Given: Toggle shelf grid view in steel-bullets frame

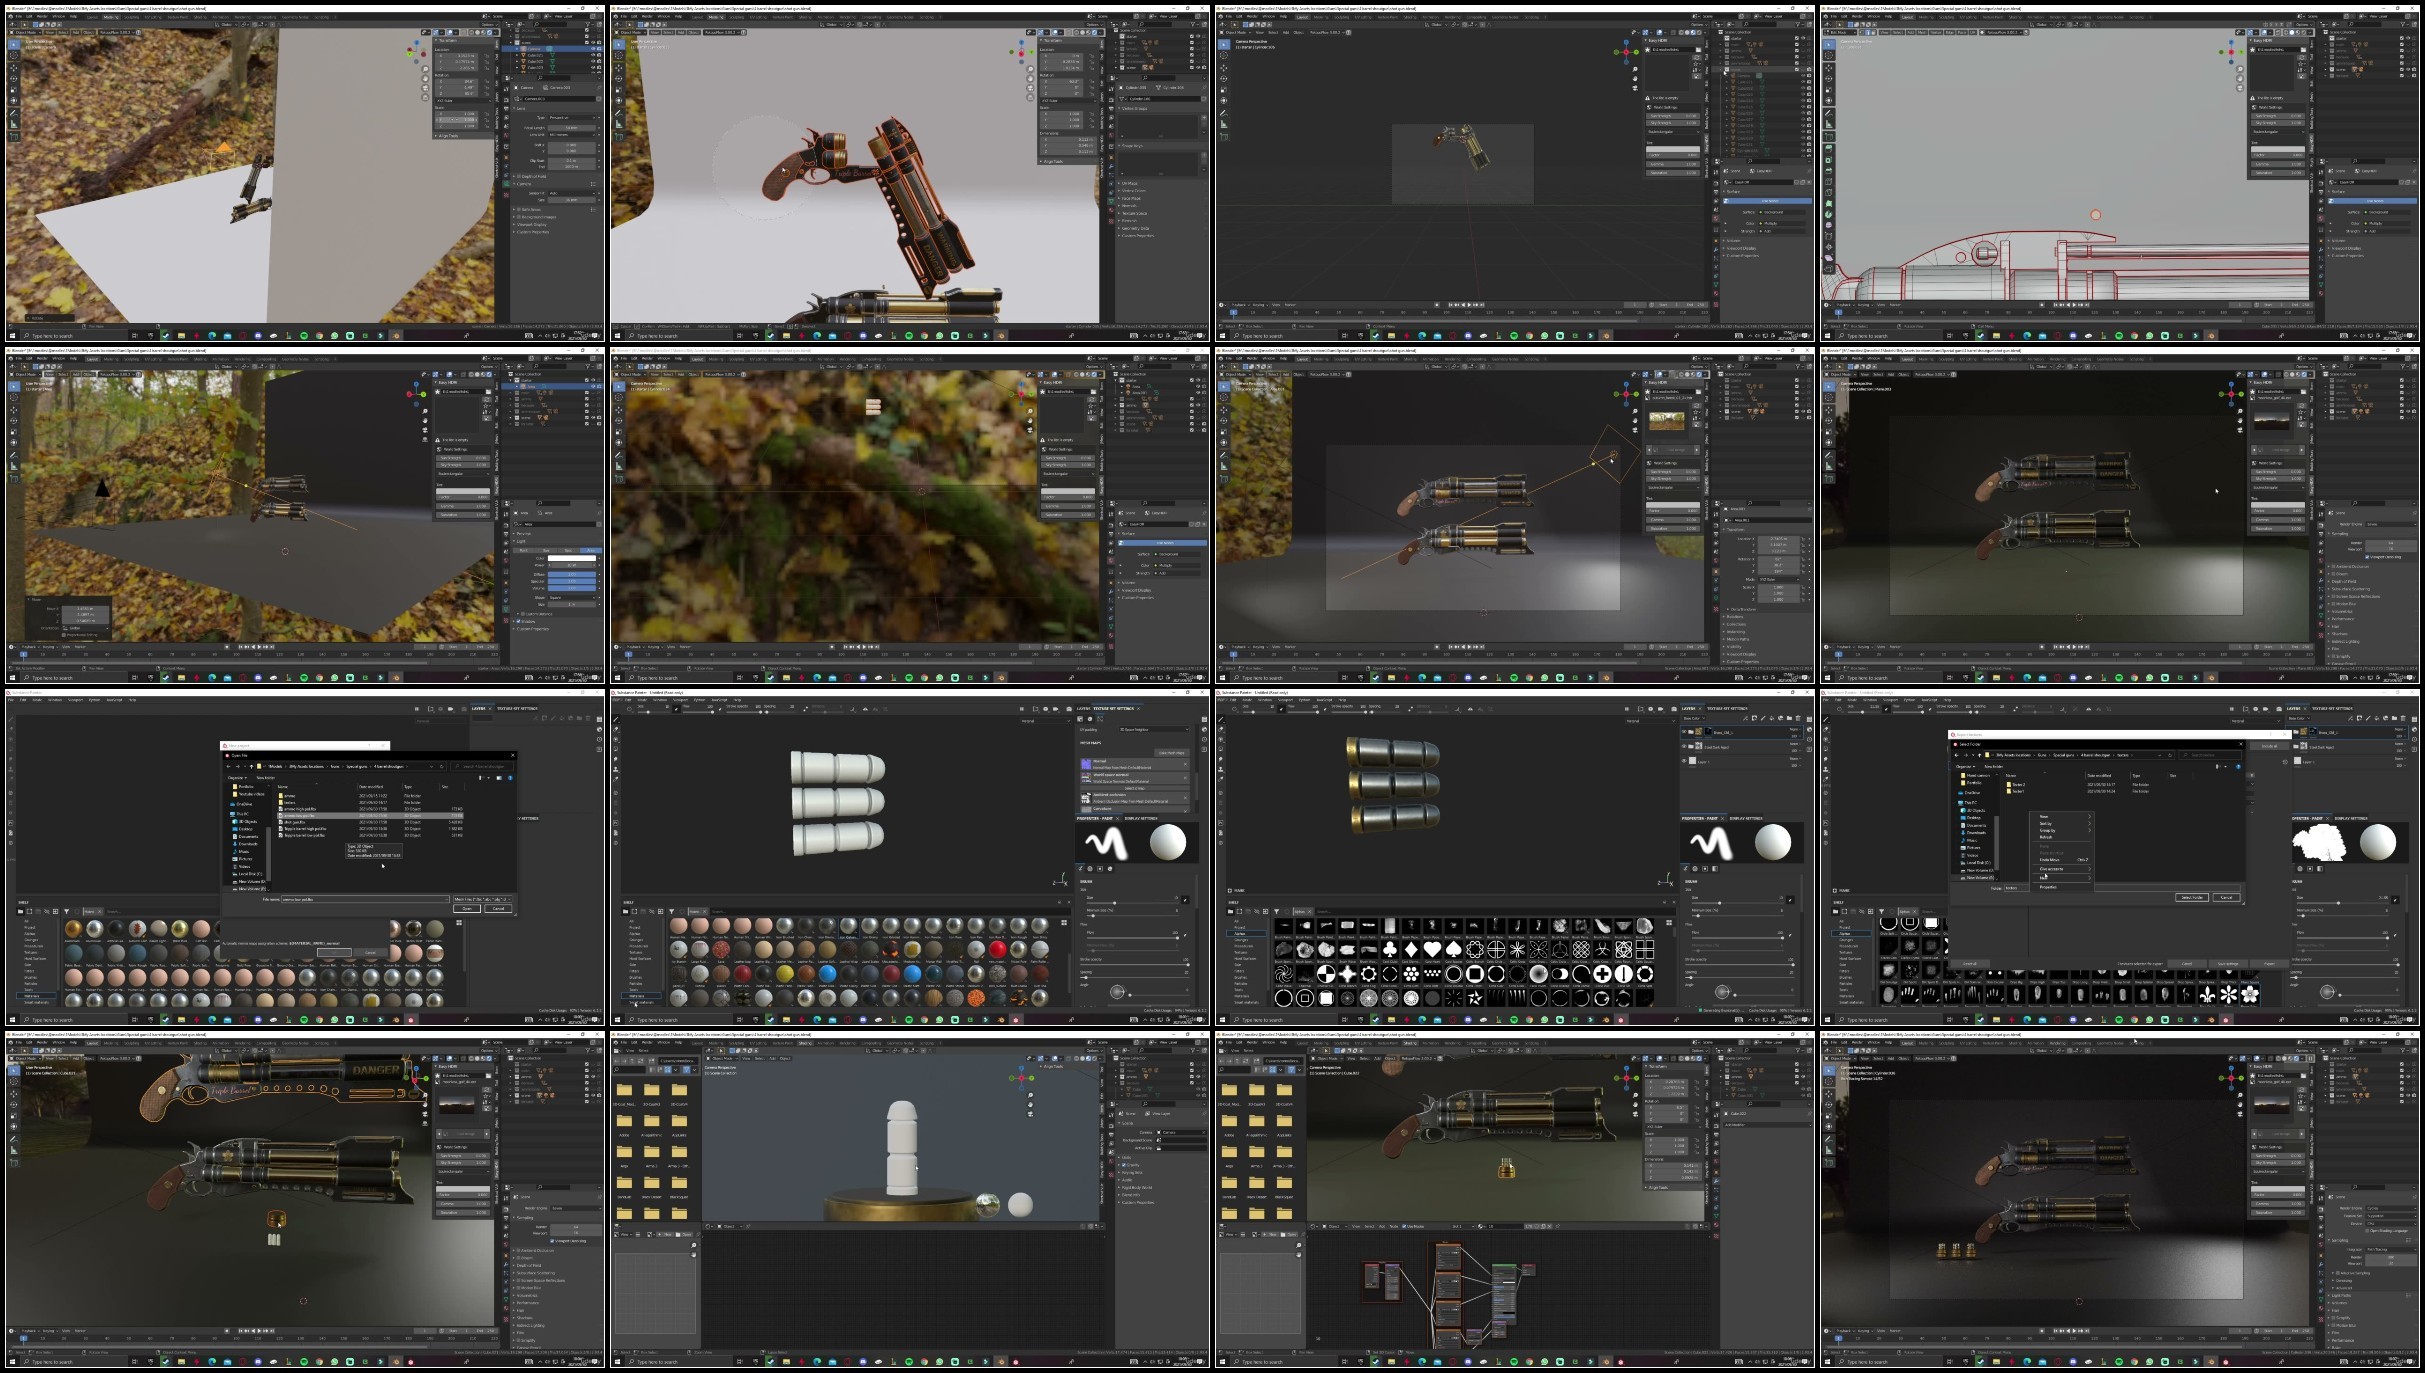Looking at the screenshot, I should [1669, 923].
